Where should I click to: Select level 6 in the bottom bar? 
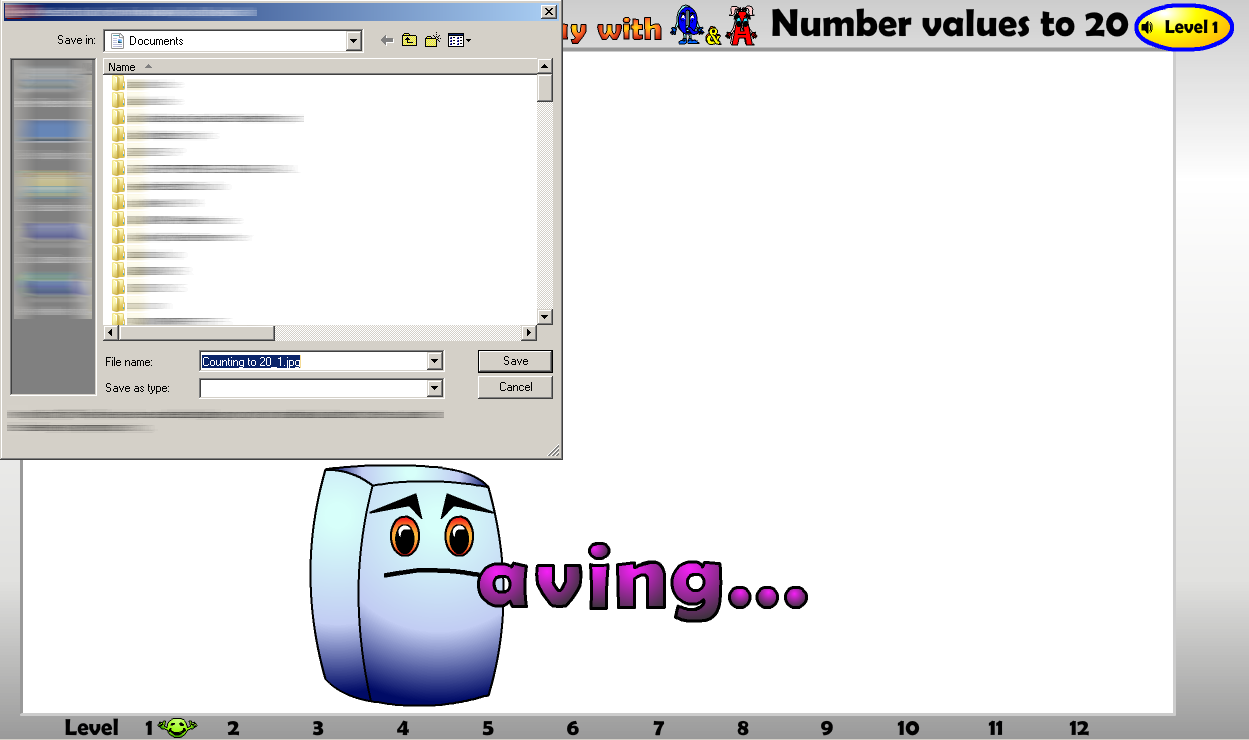[573, 728]
